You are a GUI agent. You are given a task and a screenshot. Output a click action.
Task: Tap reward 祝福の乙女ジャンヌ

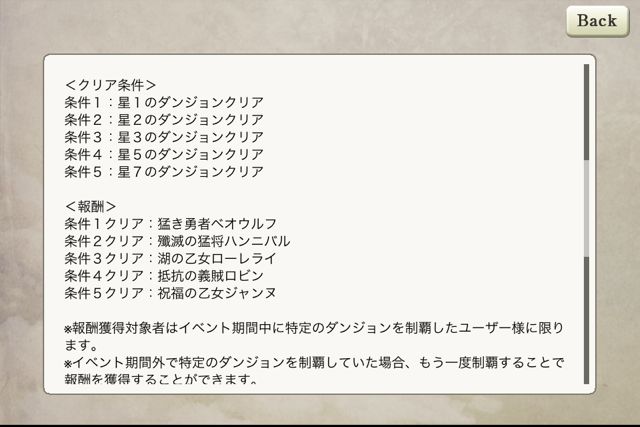[217, 293]
